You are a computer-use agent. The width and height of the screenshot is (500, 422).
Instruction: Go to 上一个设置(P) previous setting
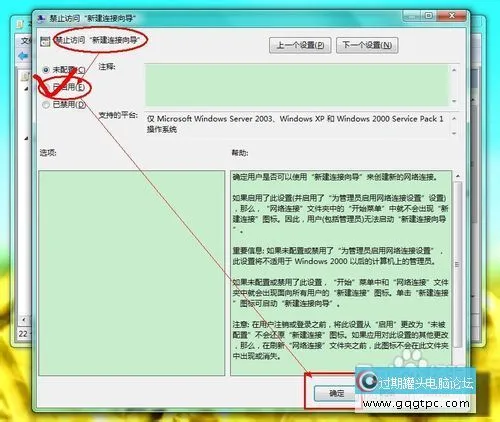coord(300,45)
